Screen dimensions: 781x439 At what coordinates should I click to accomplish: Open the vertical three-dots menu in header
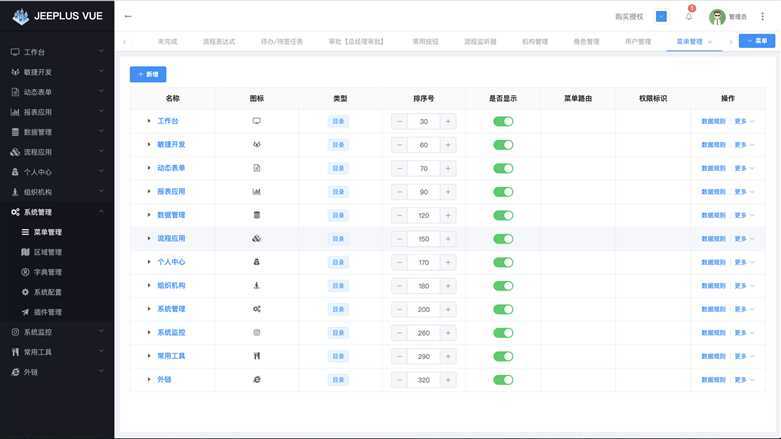coord(763,16)
